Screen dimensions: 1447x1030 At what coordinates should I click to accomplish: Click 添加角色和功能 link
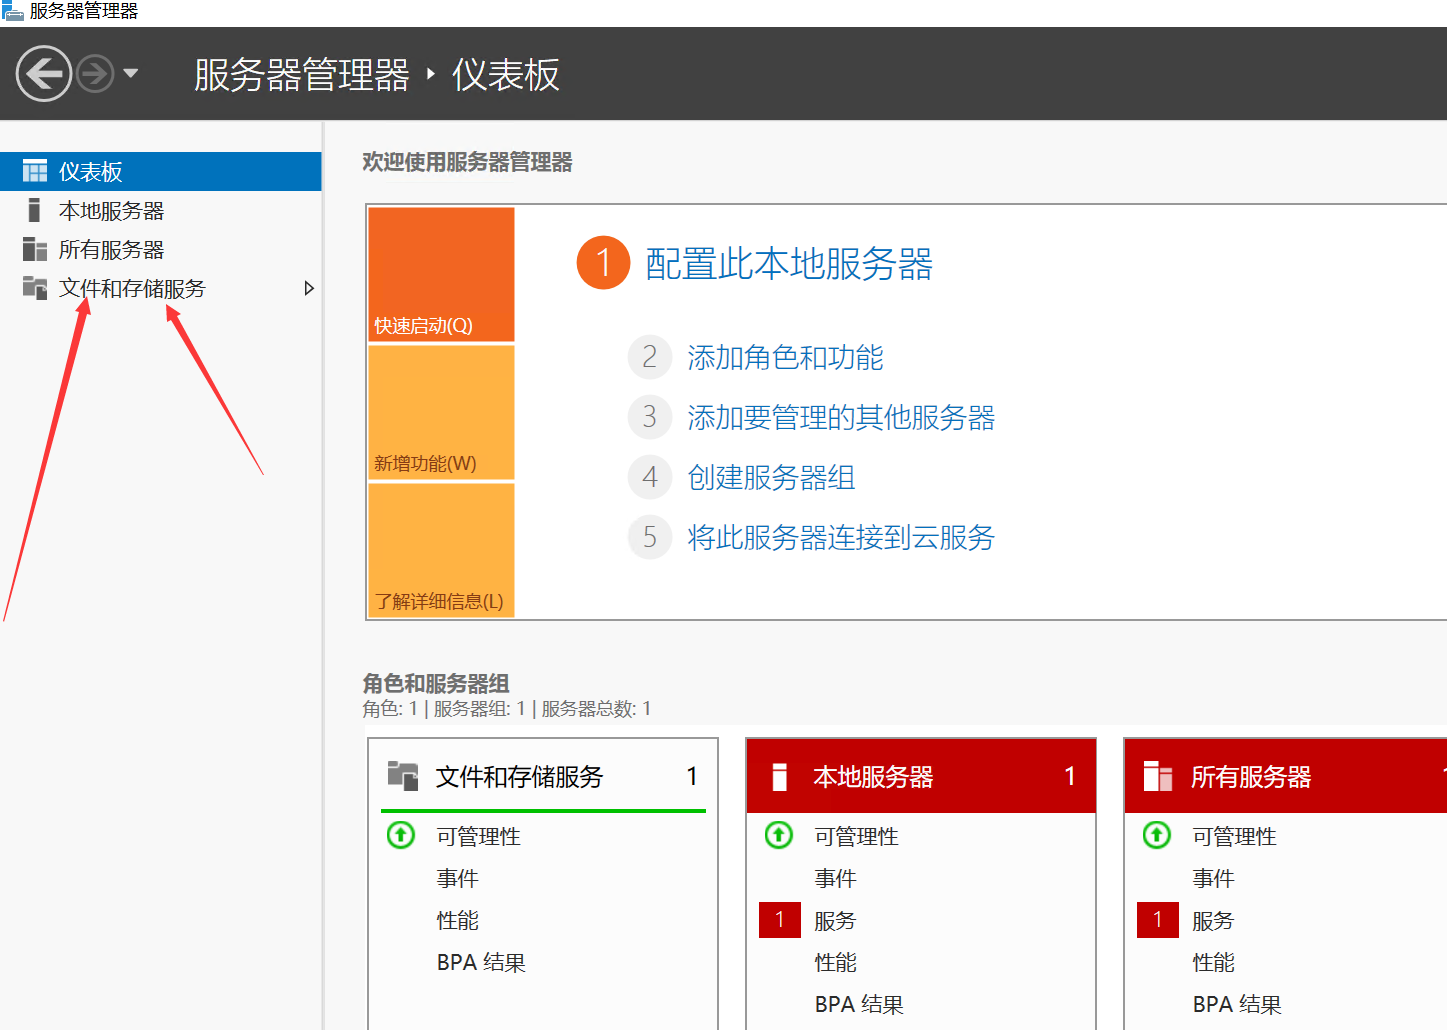pyautogui.click(x=785, y=357)
